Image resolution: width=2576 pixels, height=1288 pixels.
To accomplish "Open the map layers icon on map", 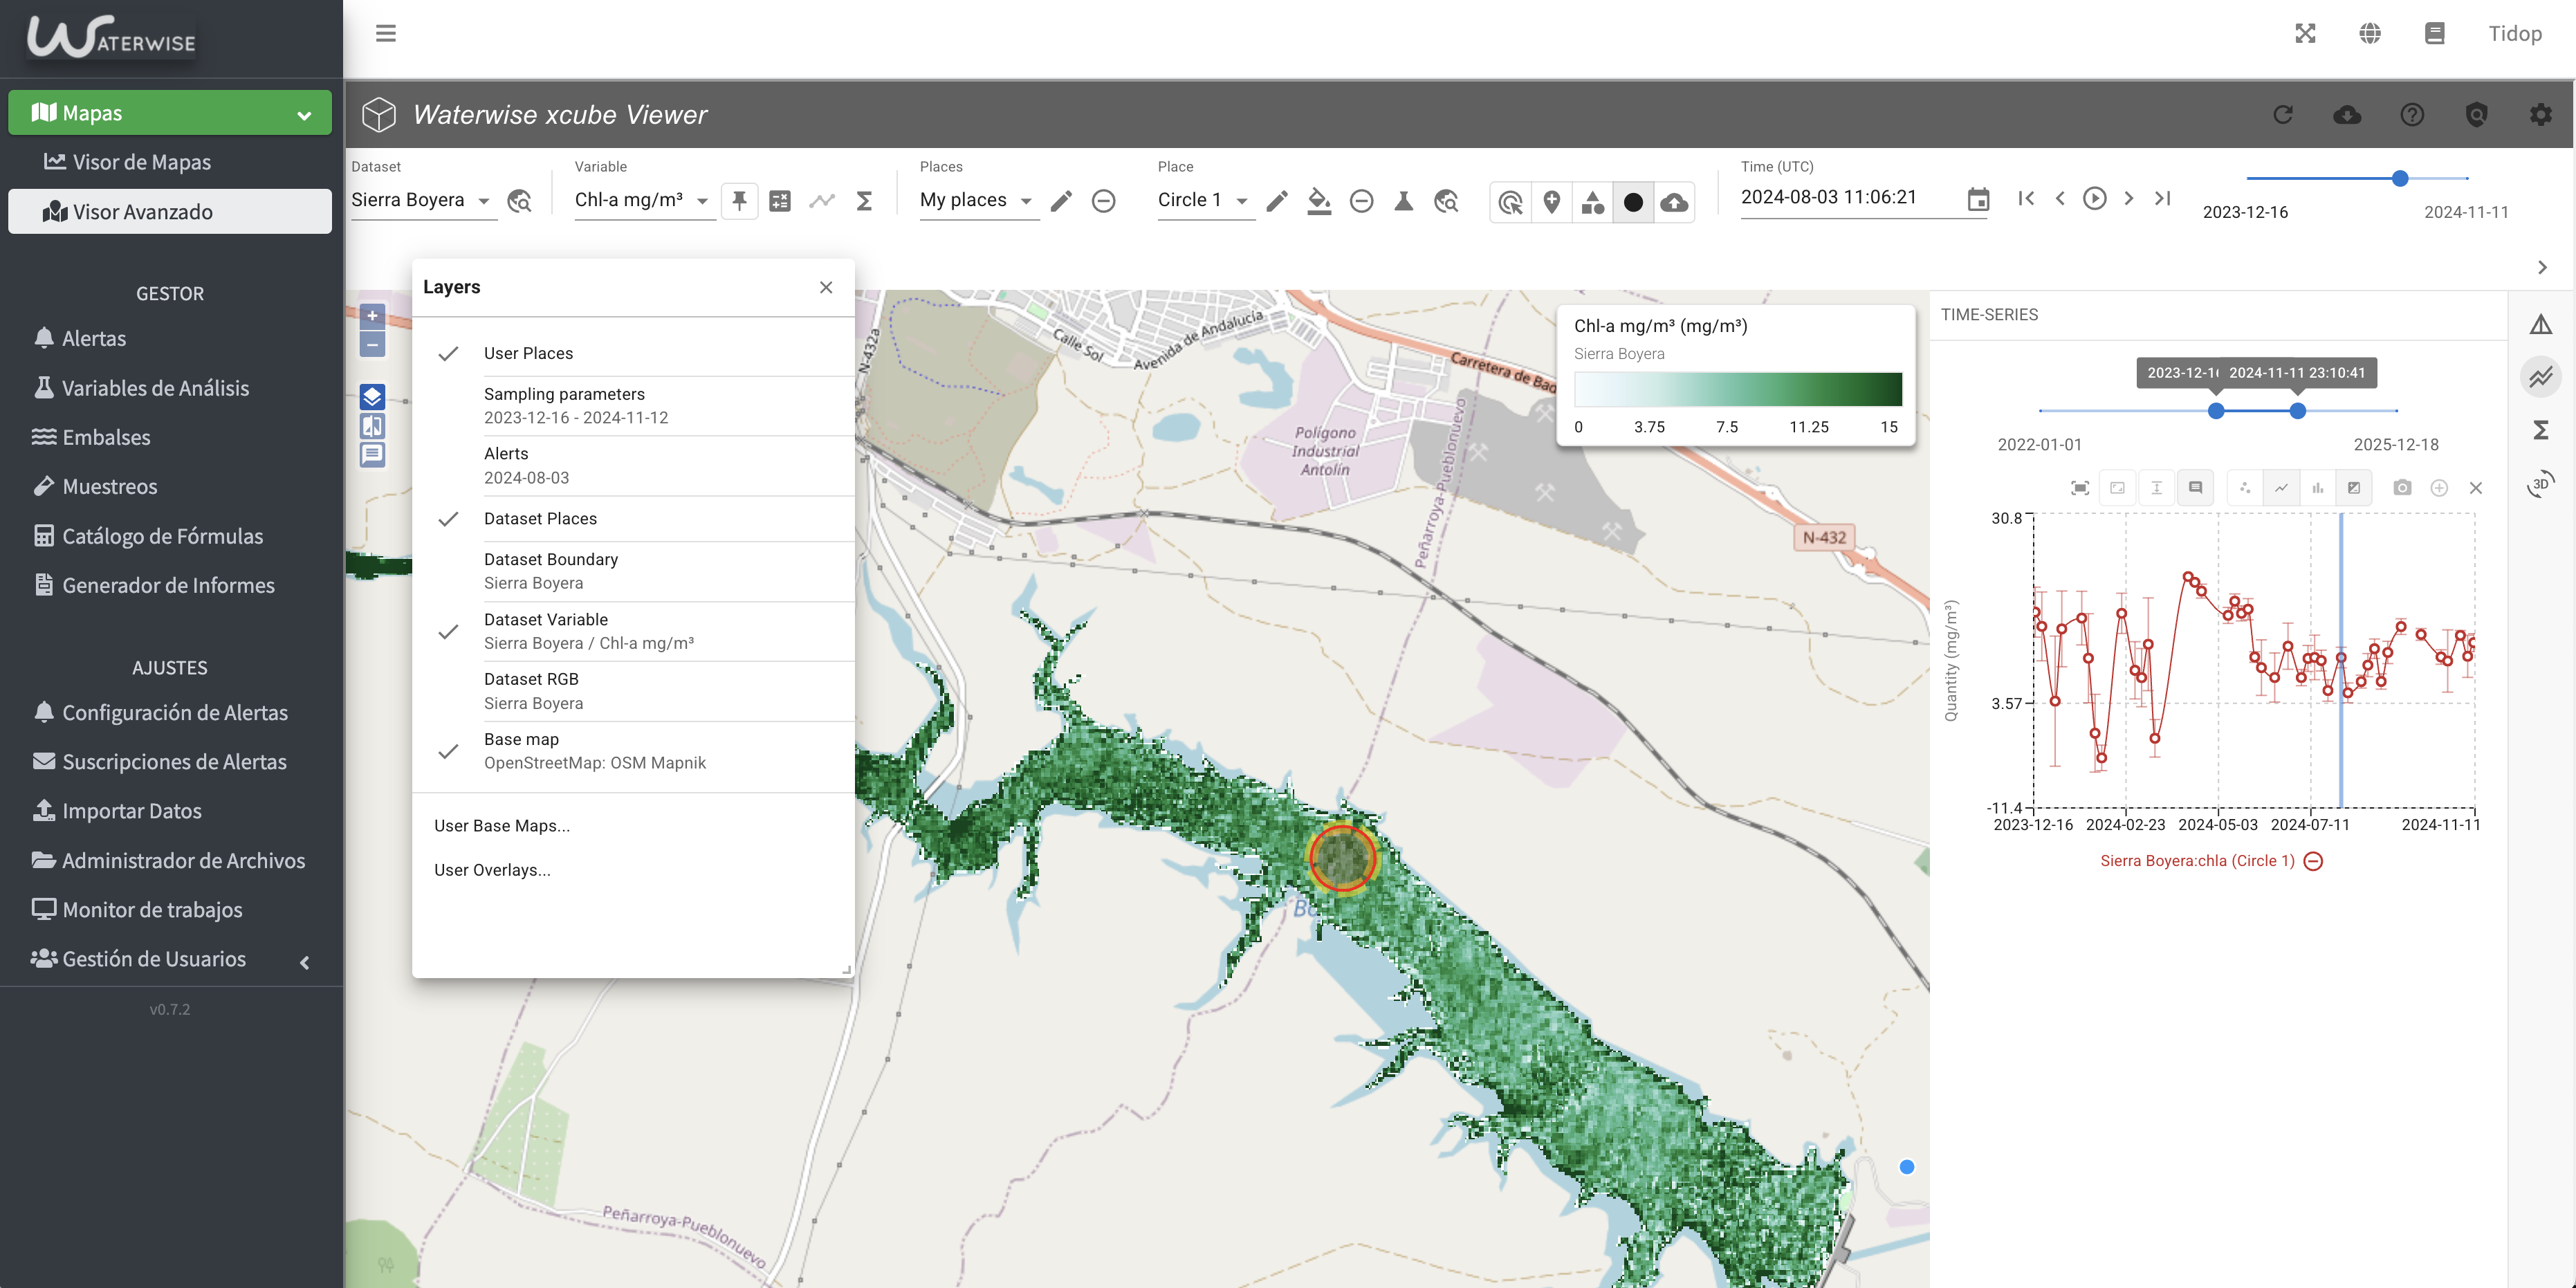I will tap(372, 396).
